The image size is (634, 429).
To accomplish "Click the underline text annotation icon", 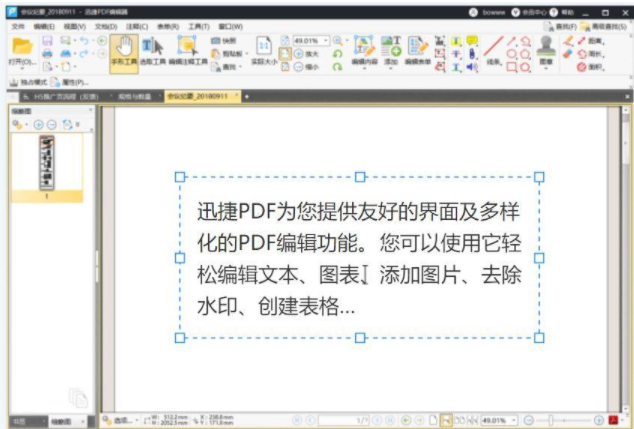I will (x=456, y=67).
